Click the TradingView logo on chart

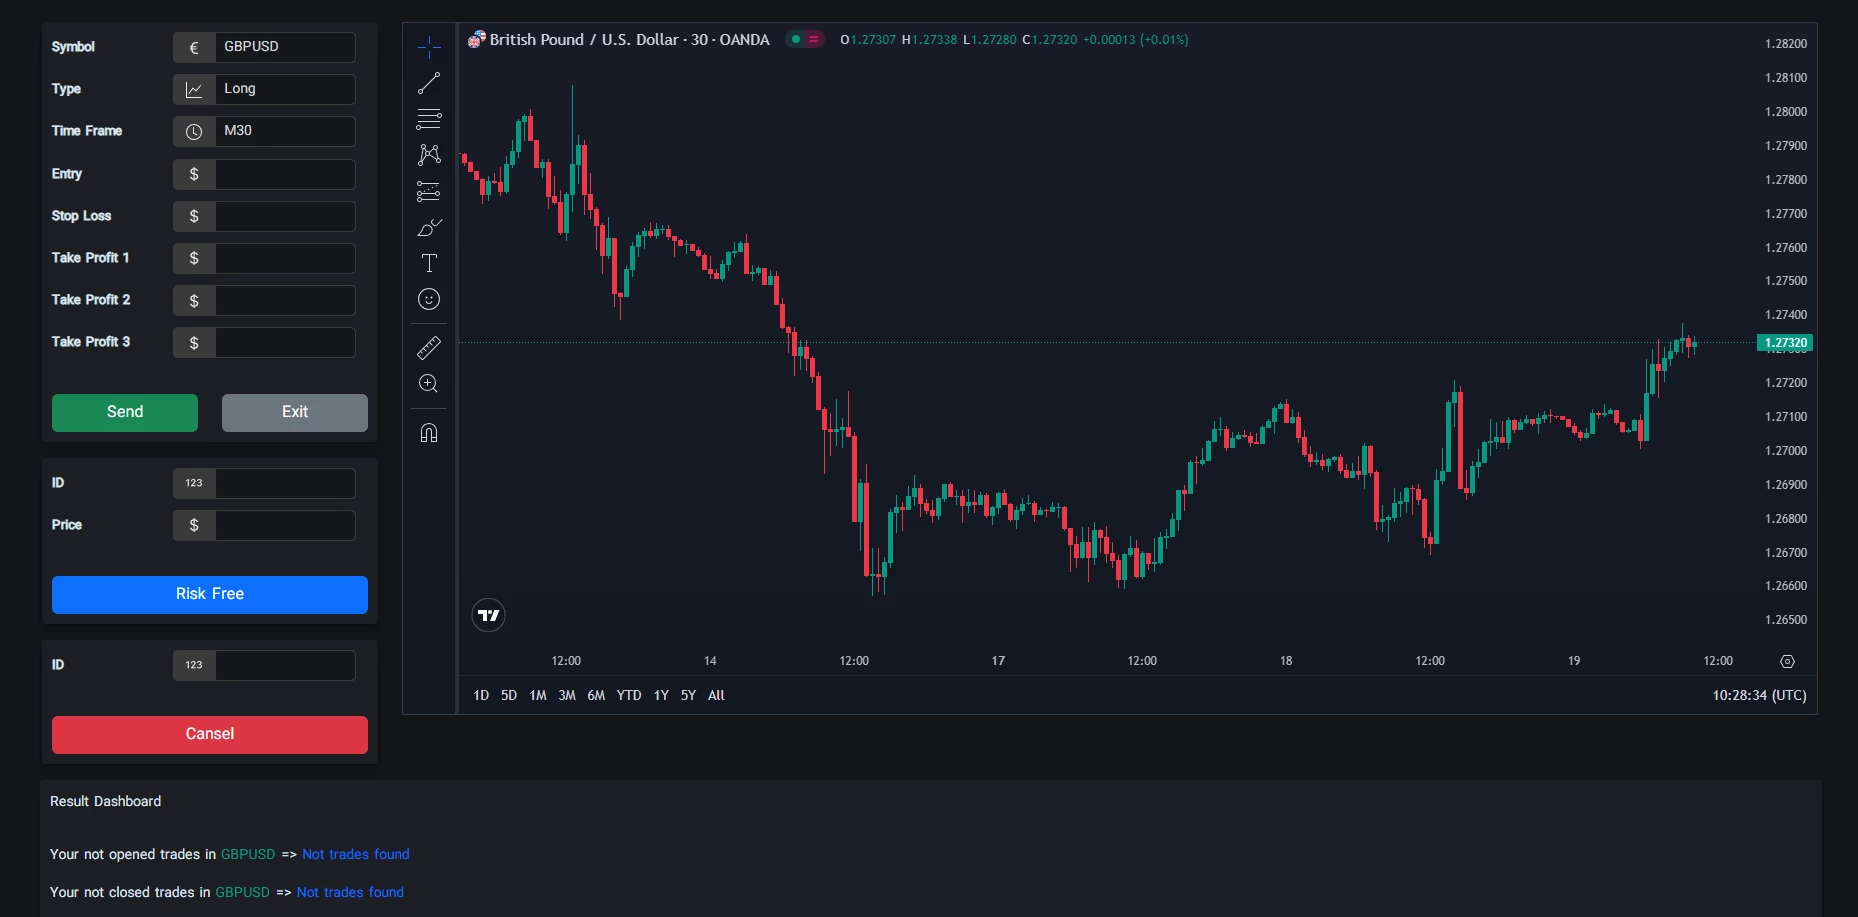488,615
